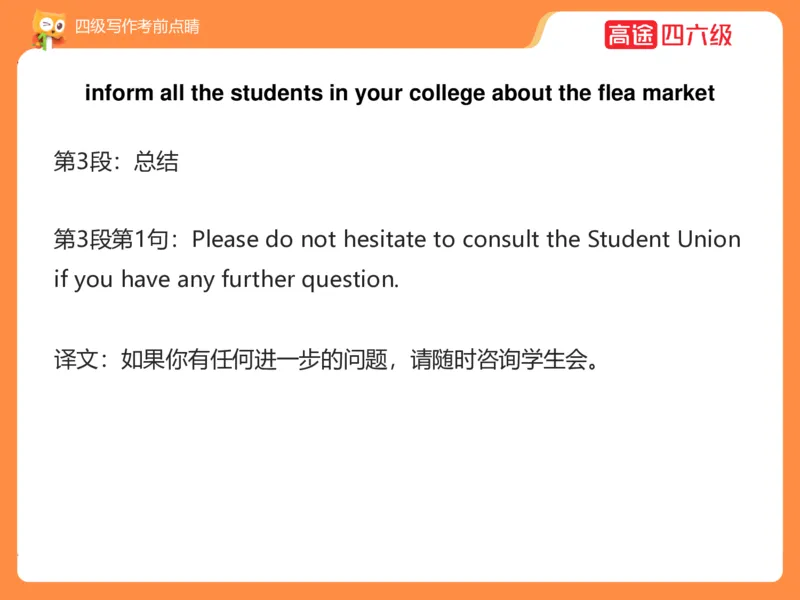Viewport: 800px width, 600px height.
Task: Click the 第3段：总结 paragraph label
Action: click(x=116, y=162)
